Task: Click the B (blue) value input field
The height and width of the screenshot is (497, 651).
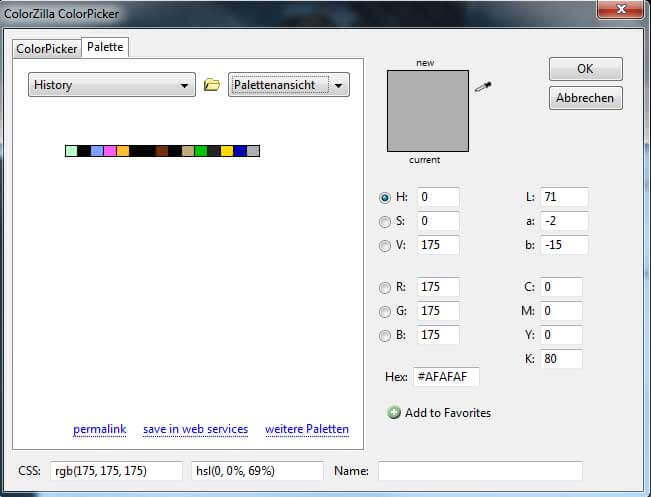Action: (438, 335)
